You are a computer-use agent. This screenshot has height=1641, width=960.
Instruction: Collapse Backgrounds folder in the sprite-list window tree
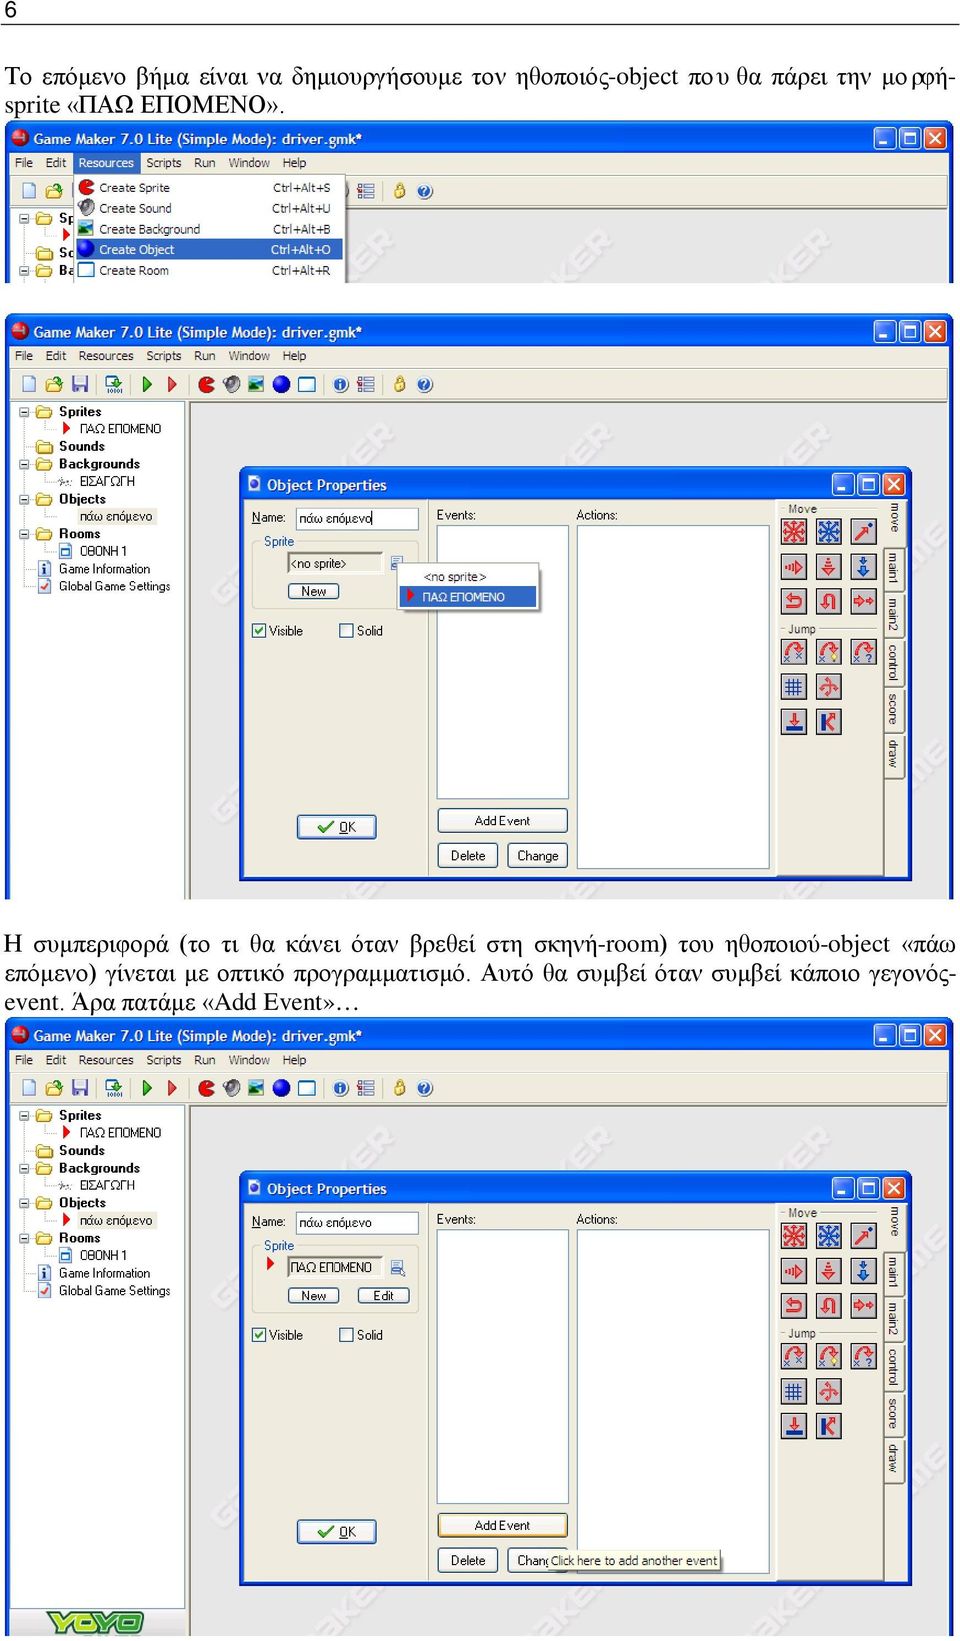click(25, 464)
